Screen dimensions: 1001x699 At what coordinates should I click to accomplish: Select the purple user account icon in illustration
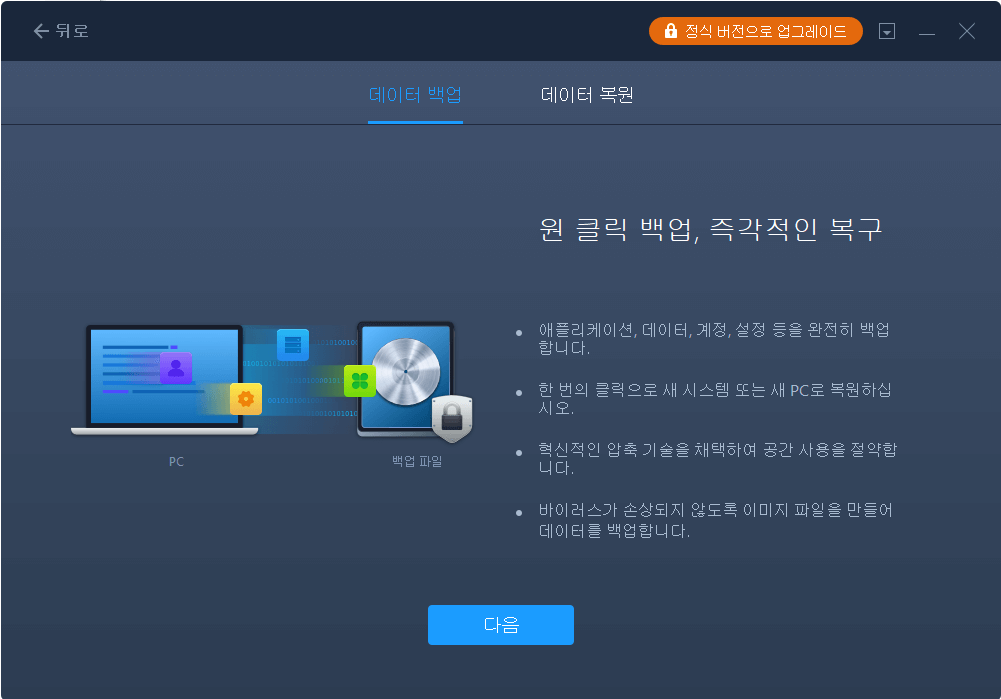pos(175,369)
